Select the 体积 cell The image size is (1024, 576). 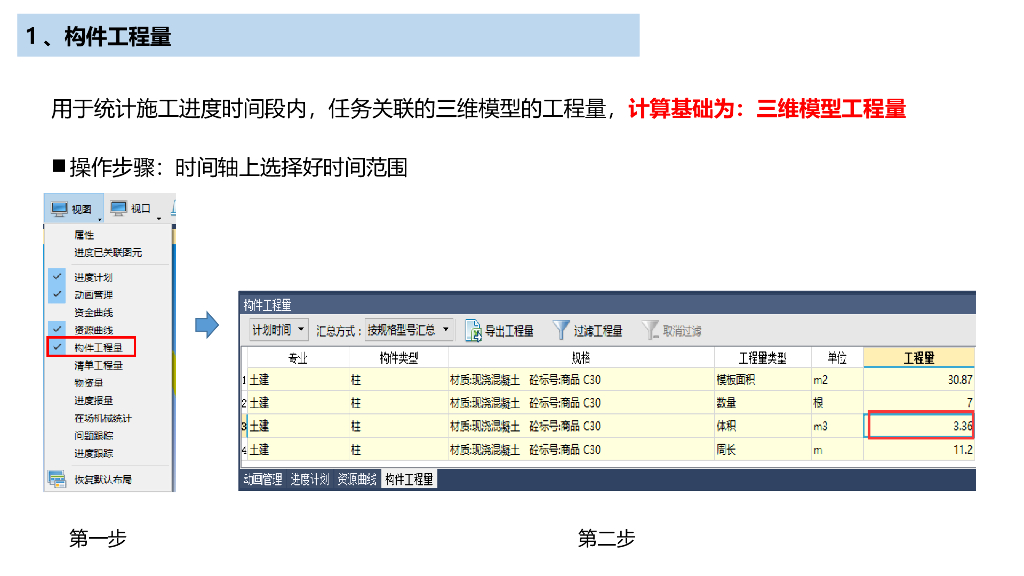[762, 426]
